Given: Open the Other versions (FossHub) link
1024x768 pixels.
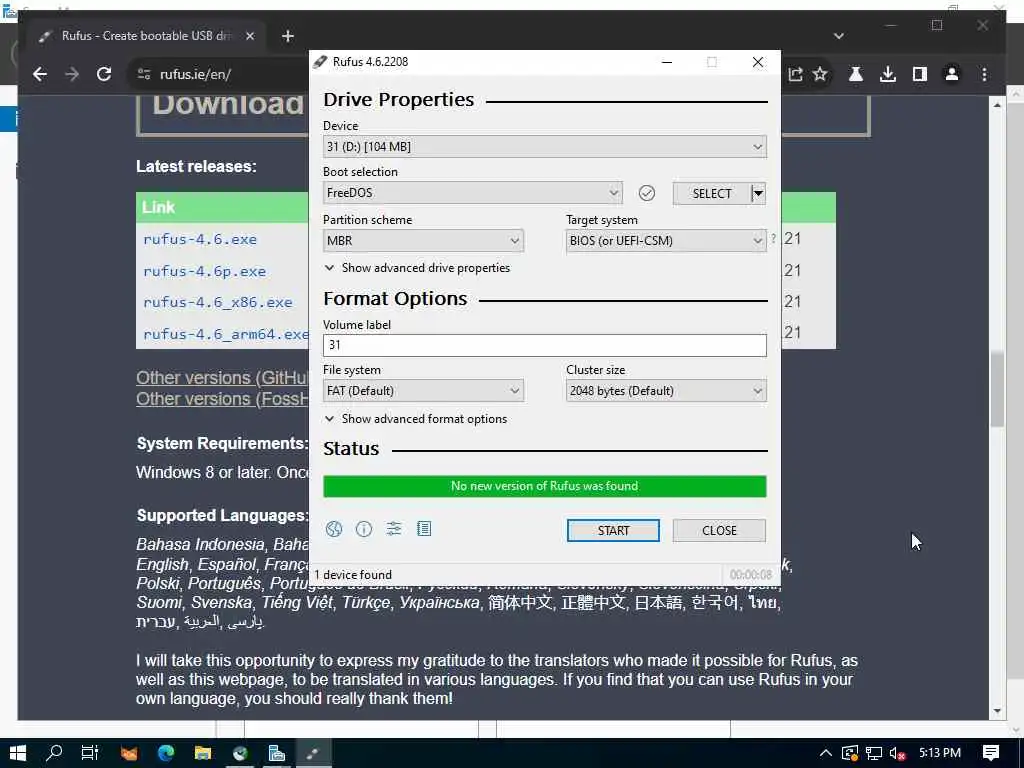Looking at the screenshot, I should pos(222,398).
